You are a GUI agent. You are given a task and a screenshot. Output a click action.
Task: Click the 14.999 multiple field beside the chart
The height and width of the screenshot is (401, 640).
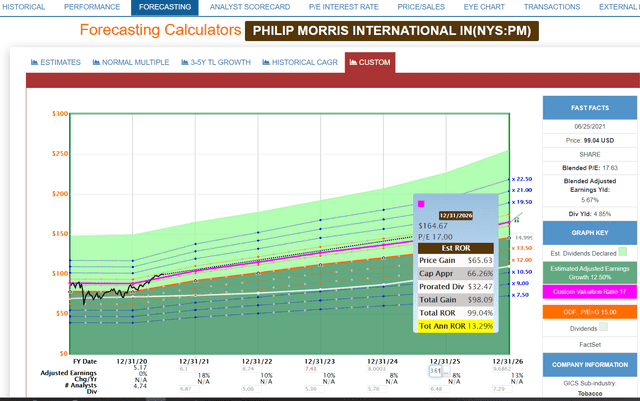coord(523,238)
